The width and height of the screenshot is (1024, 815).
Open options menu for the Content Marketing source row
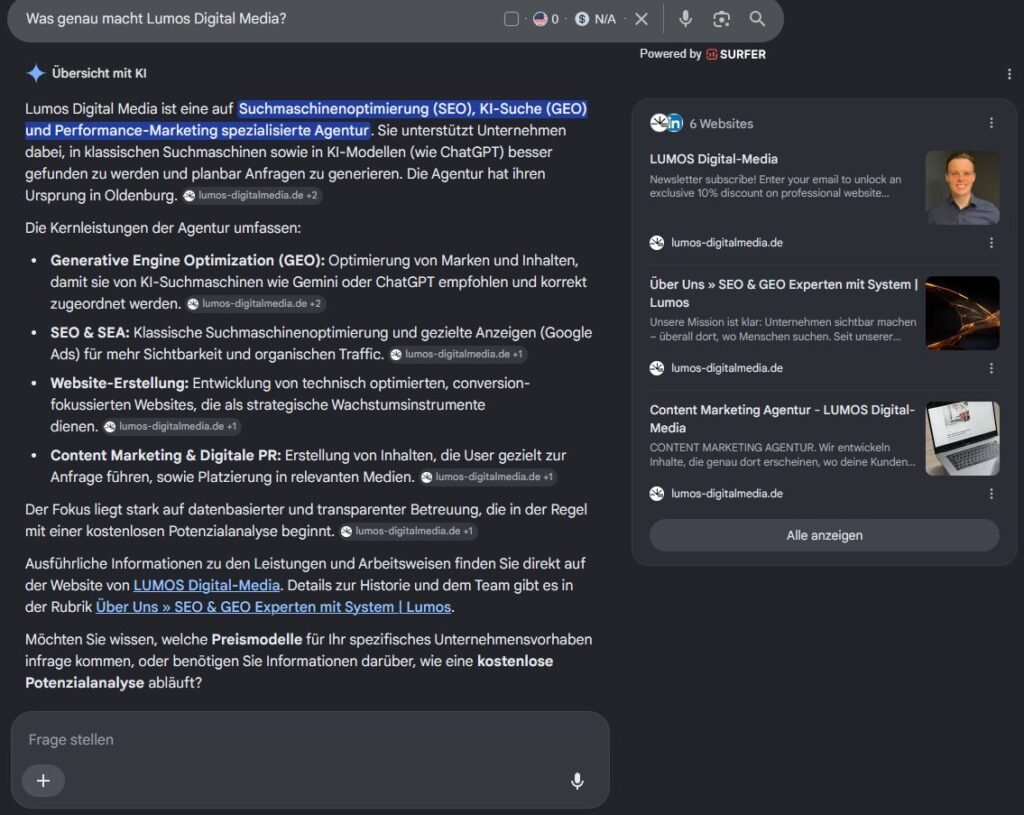pyautogui.click(x=991, y=494)
